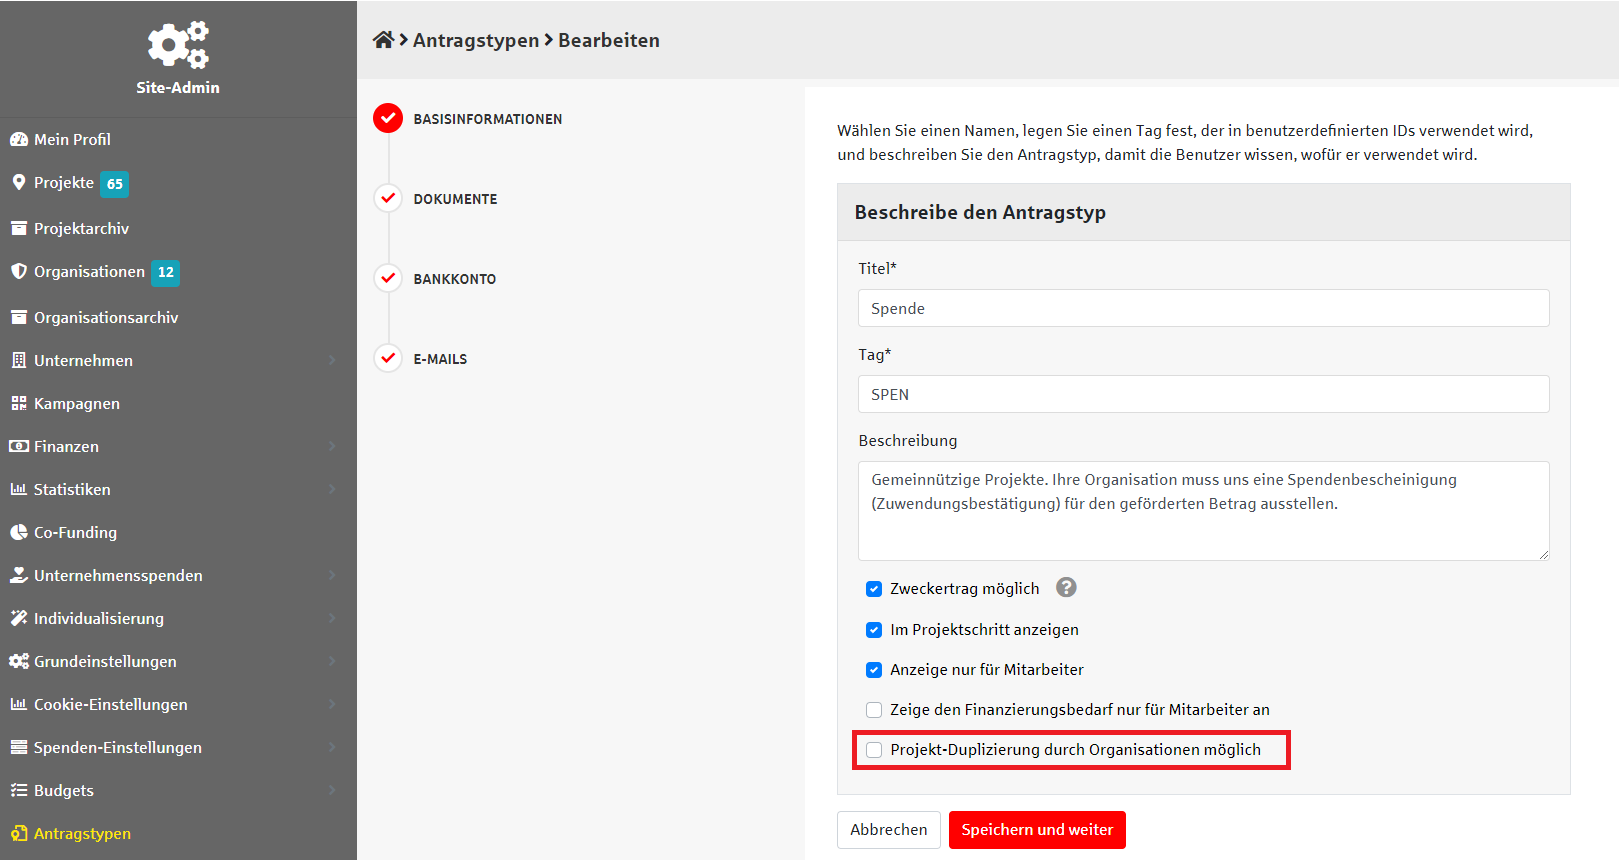Expand the Finanzen submenu chevron
This screenshot has width=1619, height=860.
(x=332, y=446)
